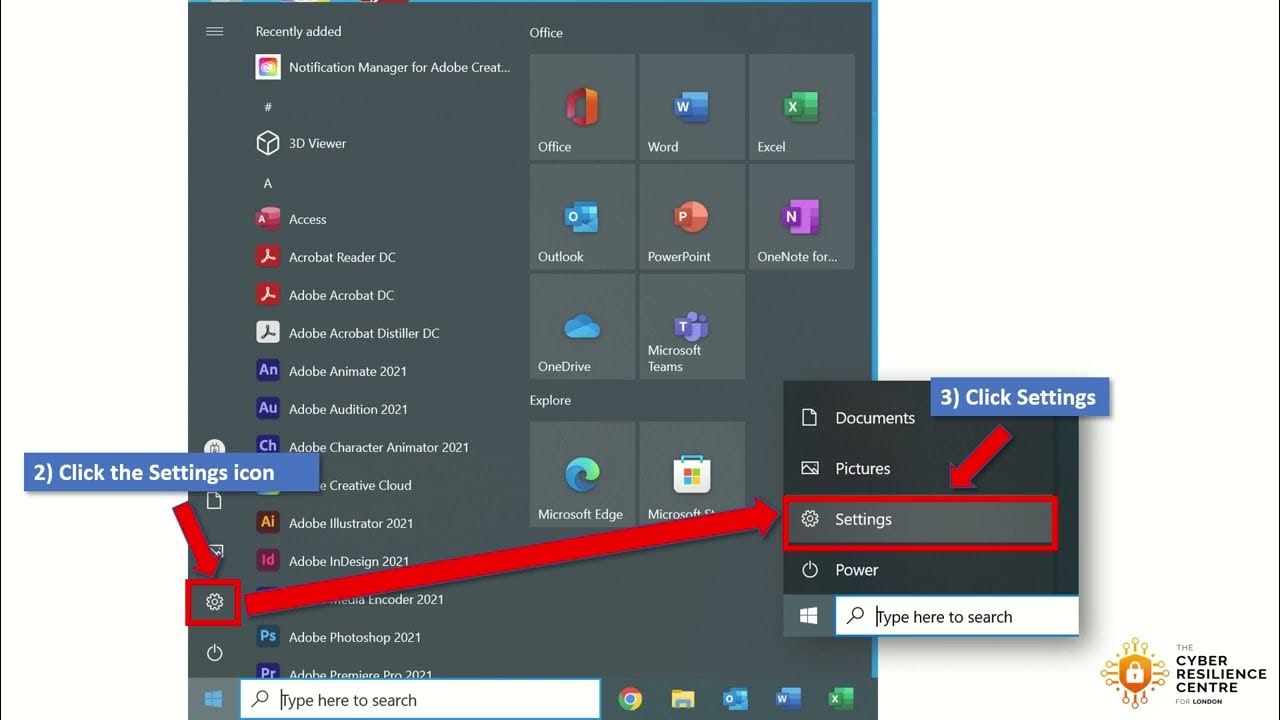Open the Word tile in Start menu
Viewport: 1280px width, 720px height.
pos(692,107)
